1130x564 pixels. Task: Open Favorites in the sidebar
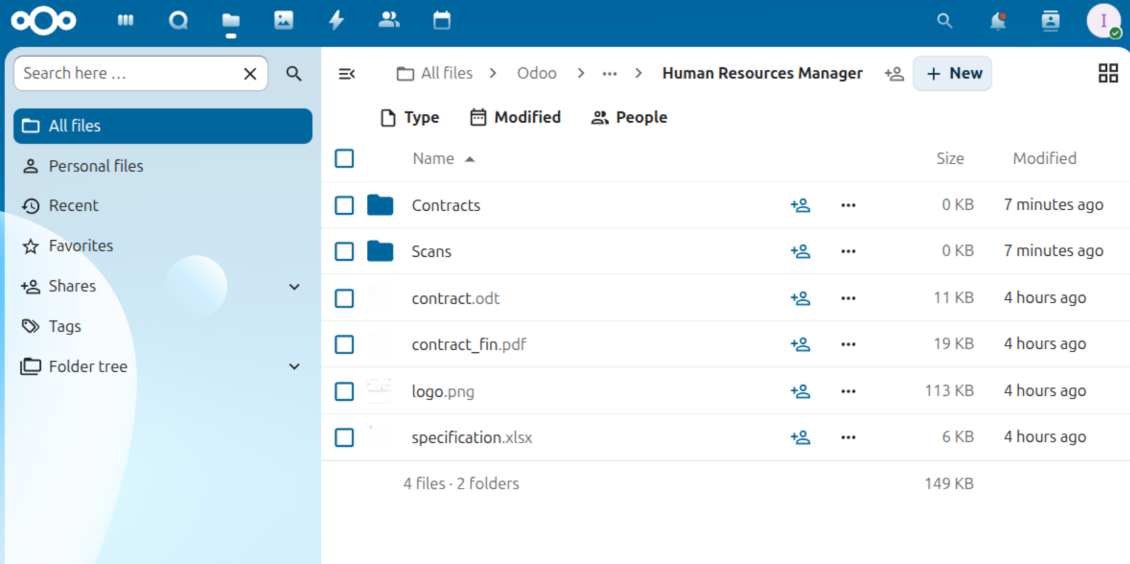80,245
